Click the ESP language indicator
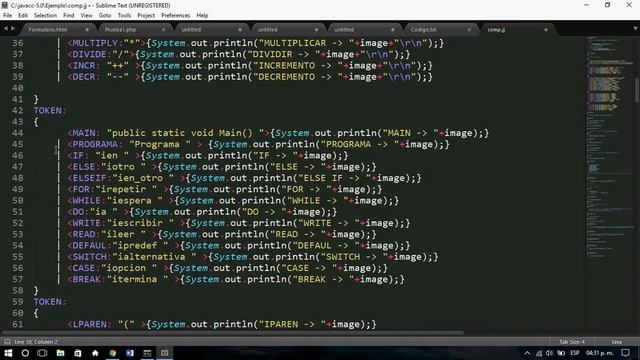 pos(575,353)
